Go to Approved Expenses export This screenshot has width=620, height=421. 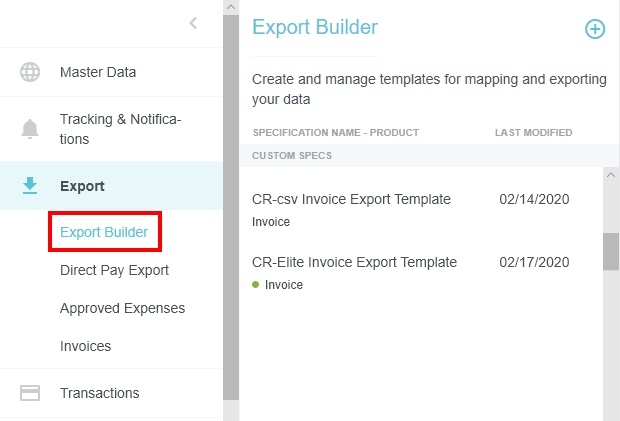[122, 308]
